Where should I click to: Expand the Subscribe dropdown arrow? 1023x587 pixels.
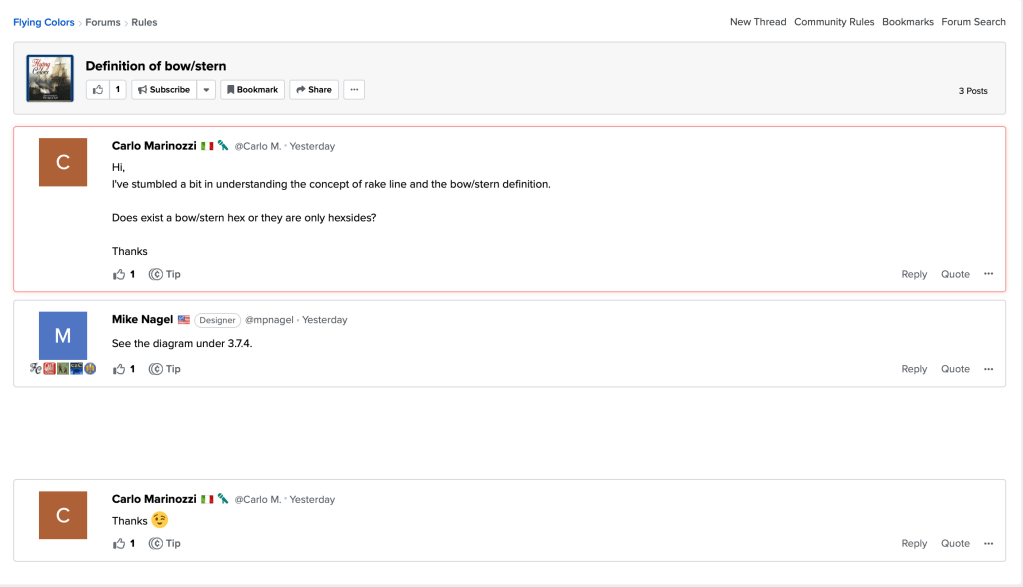click(206, 90)
